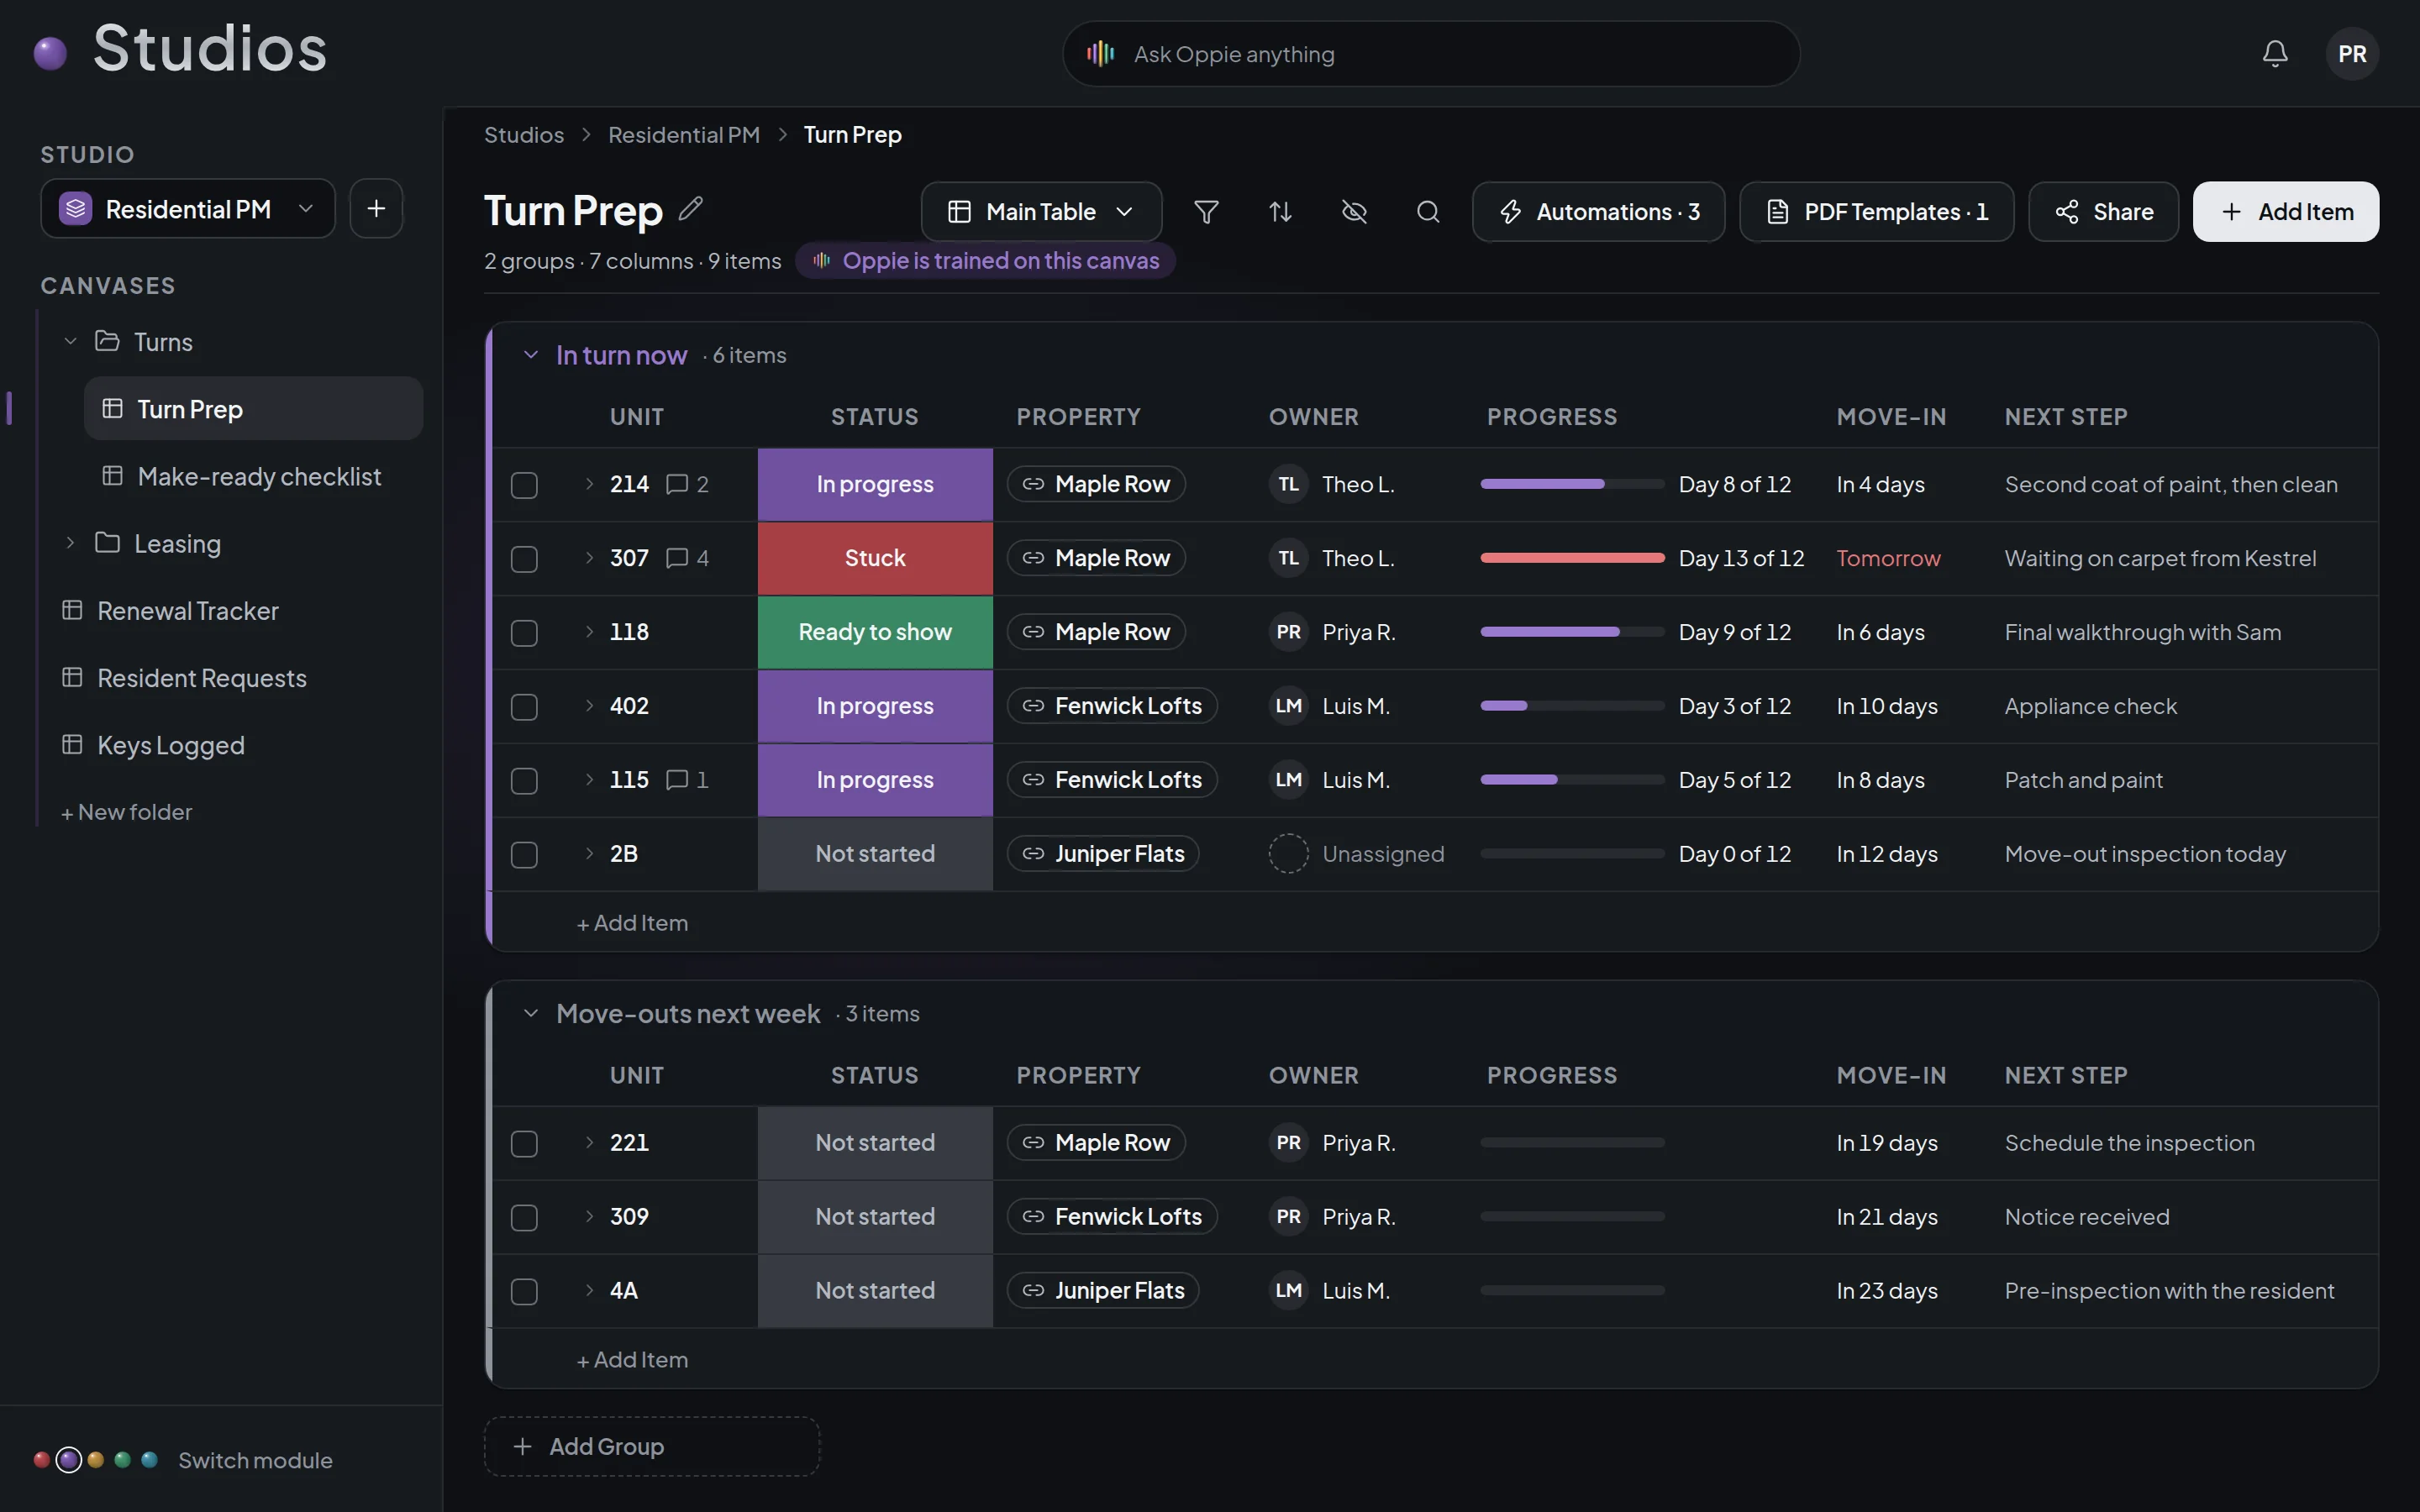Screen dimensions: 2420x1512
Task: Focus the Ask Oppie anything field
Action: (1431, 54)
